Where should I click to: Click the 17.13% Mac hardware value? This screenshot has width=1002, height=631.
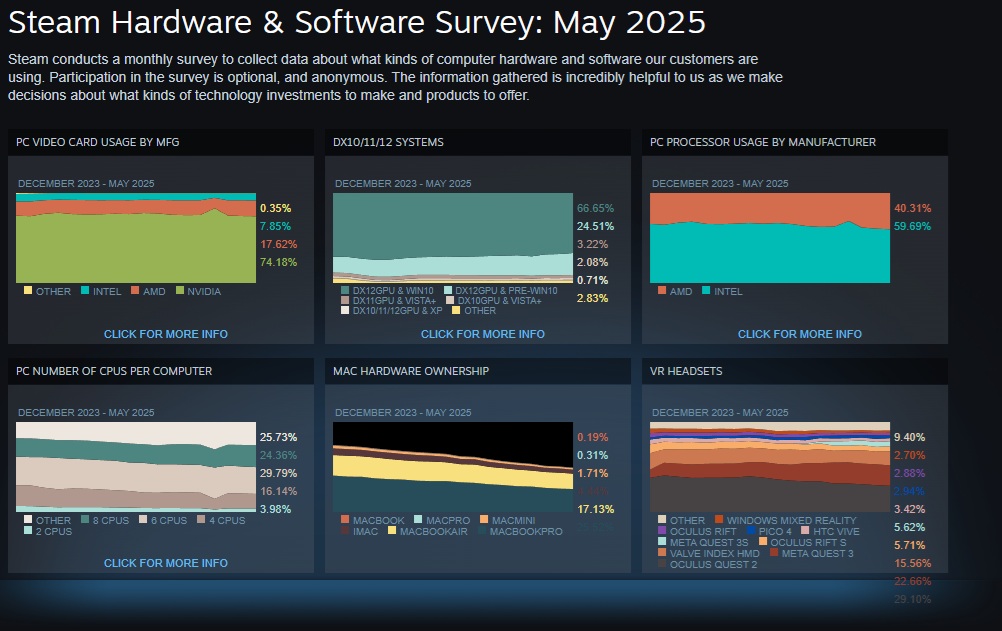tap(595, 509)
